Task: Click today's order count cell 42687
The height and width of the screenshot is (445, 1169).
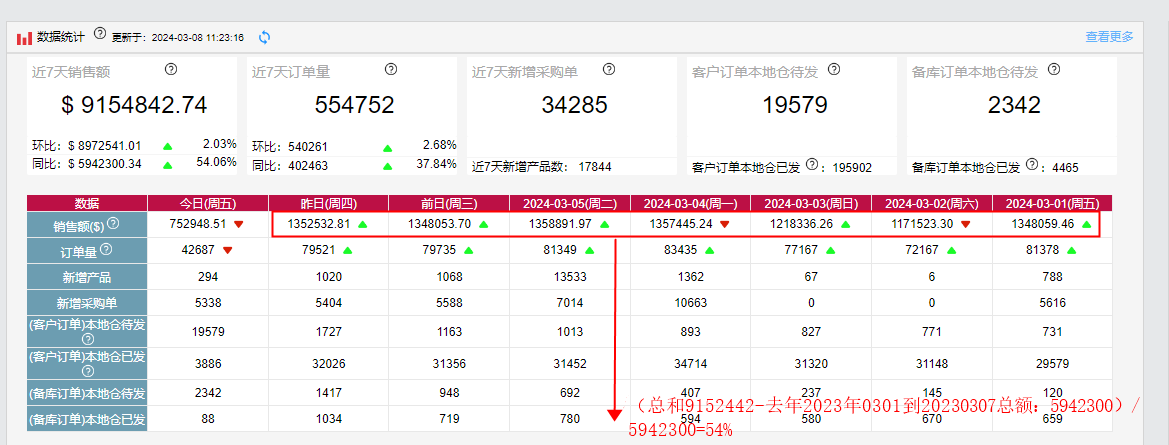Action: [198, 250]
